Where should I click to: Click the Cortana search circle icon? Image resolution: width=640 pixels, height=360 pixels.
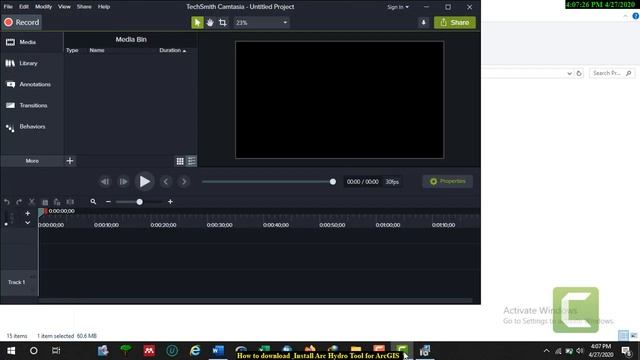[34, 351]
